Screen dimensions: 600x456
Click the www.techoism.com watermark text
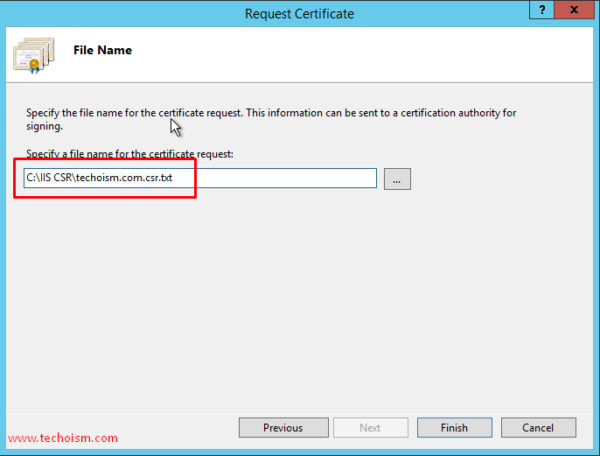[62, 438]
